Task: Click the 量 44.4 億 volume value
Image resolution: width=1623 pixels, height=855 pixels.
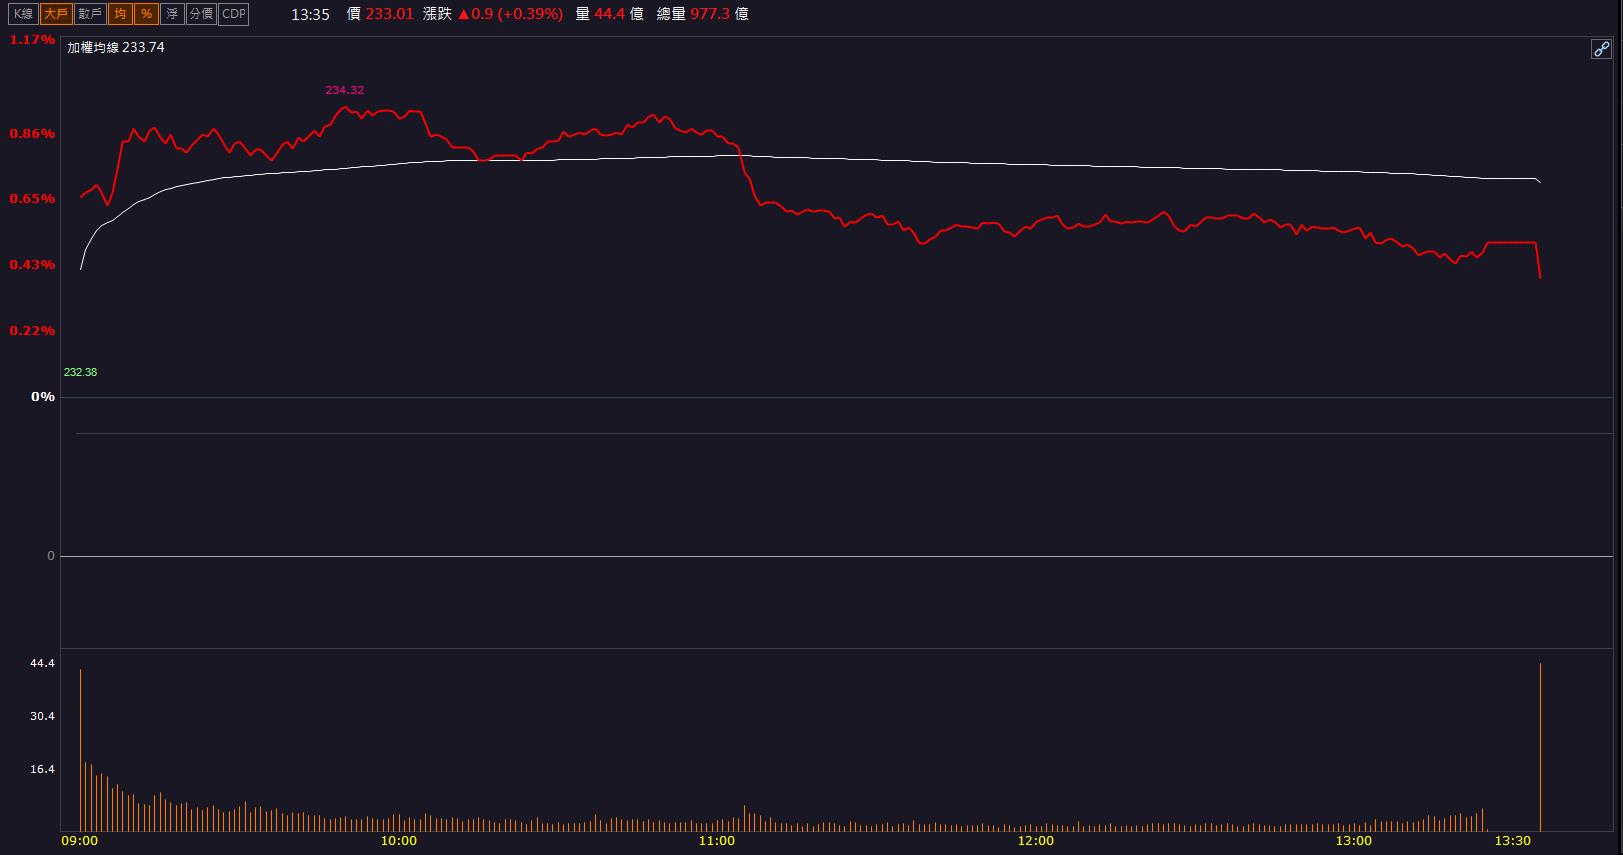Action: 610,14
